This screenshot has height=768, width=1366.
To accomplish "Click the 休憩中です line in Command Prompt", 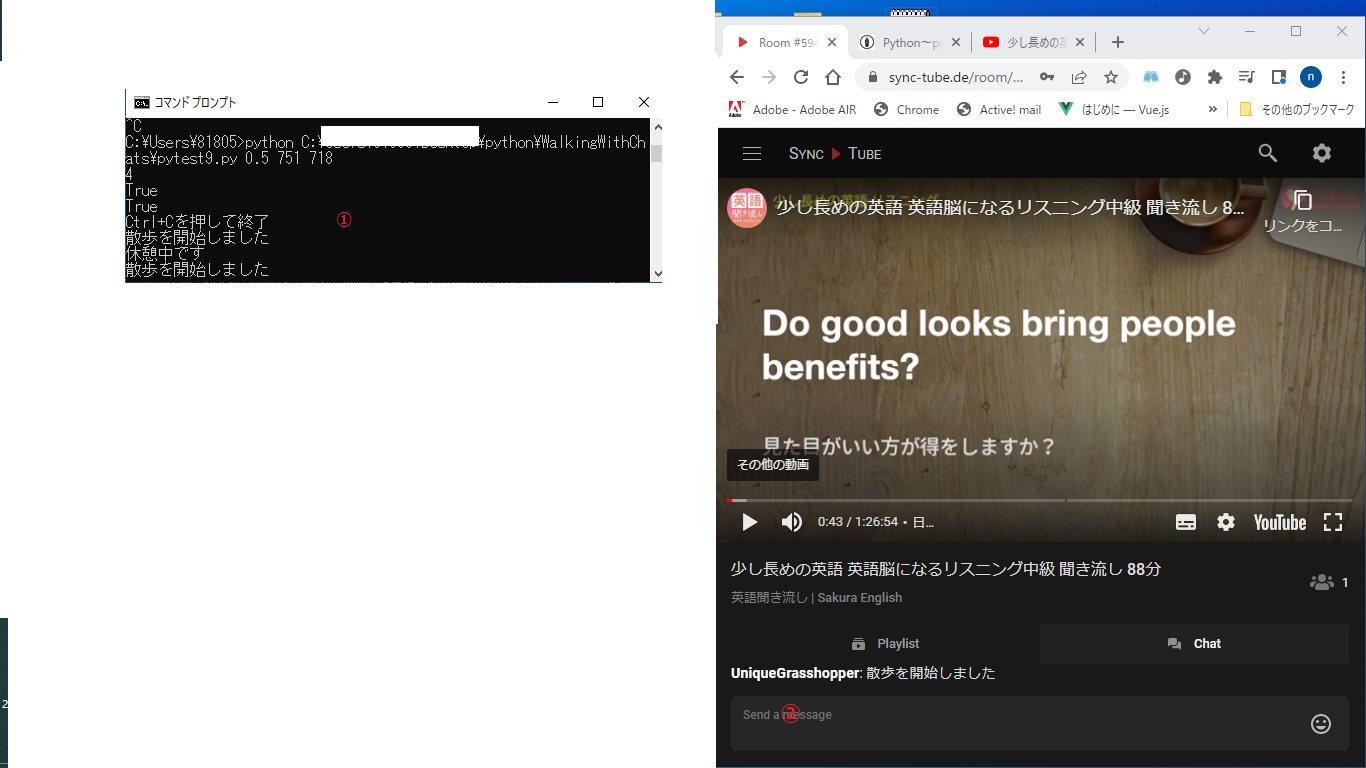I will (165, 254).
